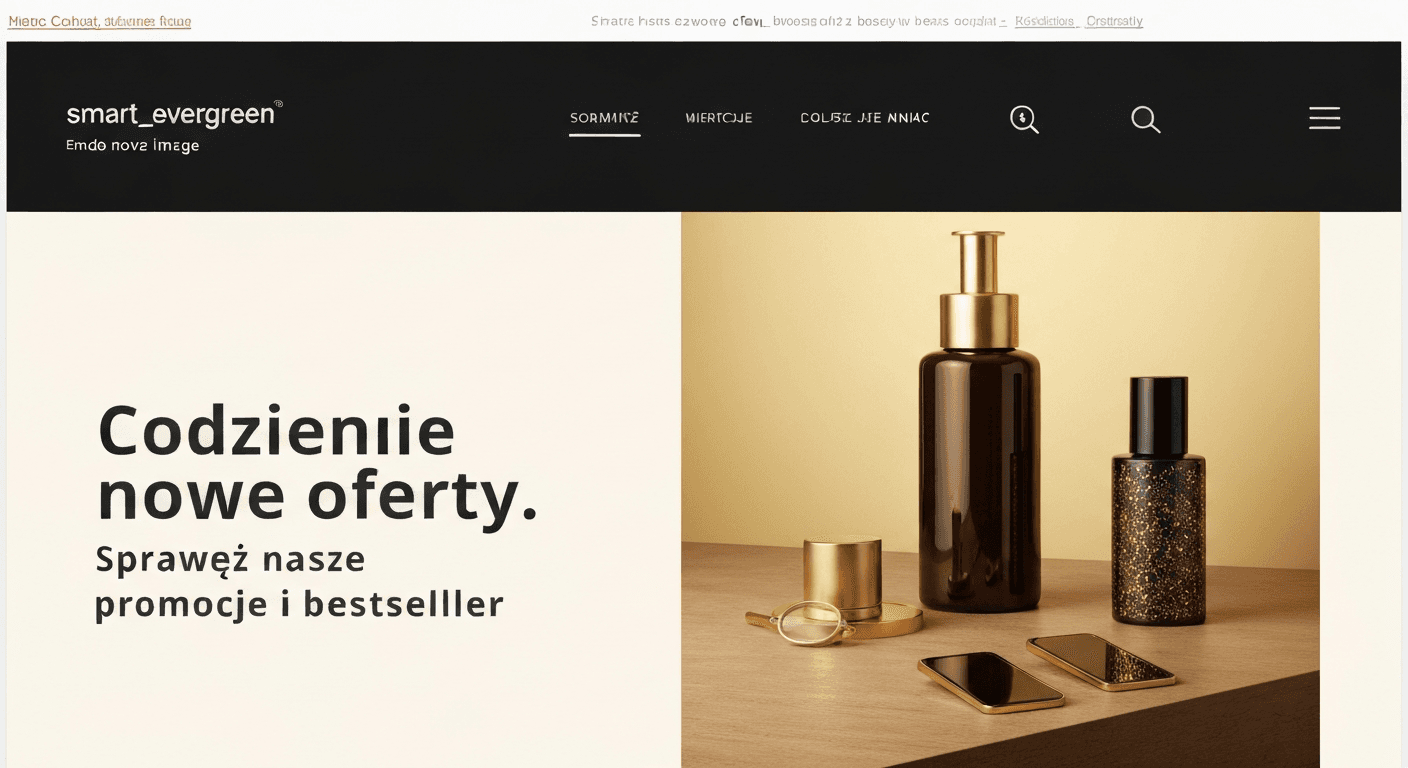This screenshot has width=1408, height=768.
Task: Follow the orange top-left link
Action: [99, 21]
